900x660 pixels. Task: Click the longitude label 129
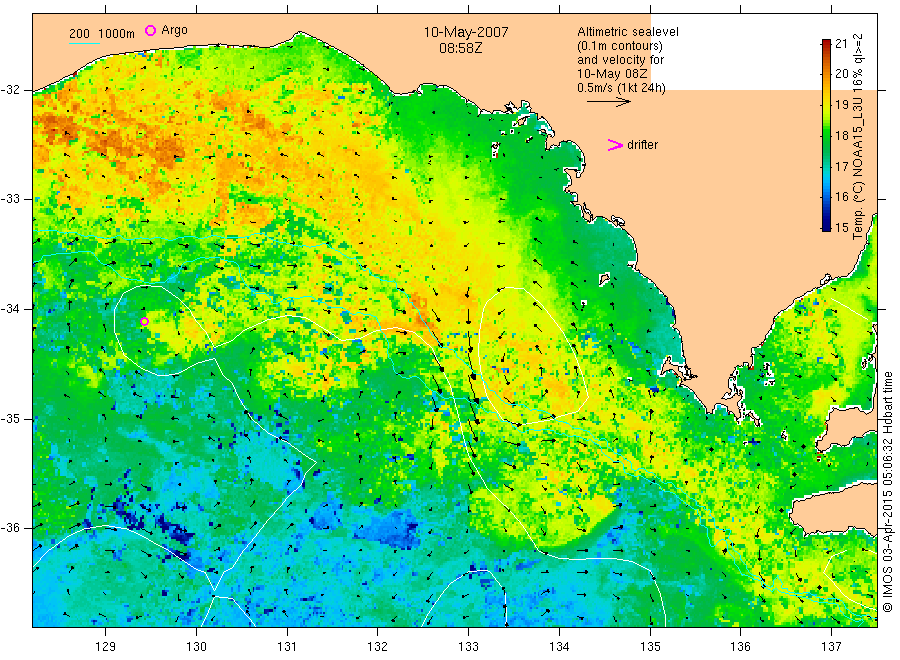tap(106, 647)
